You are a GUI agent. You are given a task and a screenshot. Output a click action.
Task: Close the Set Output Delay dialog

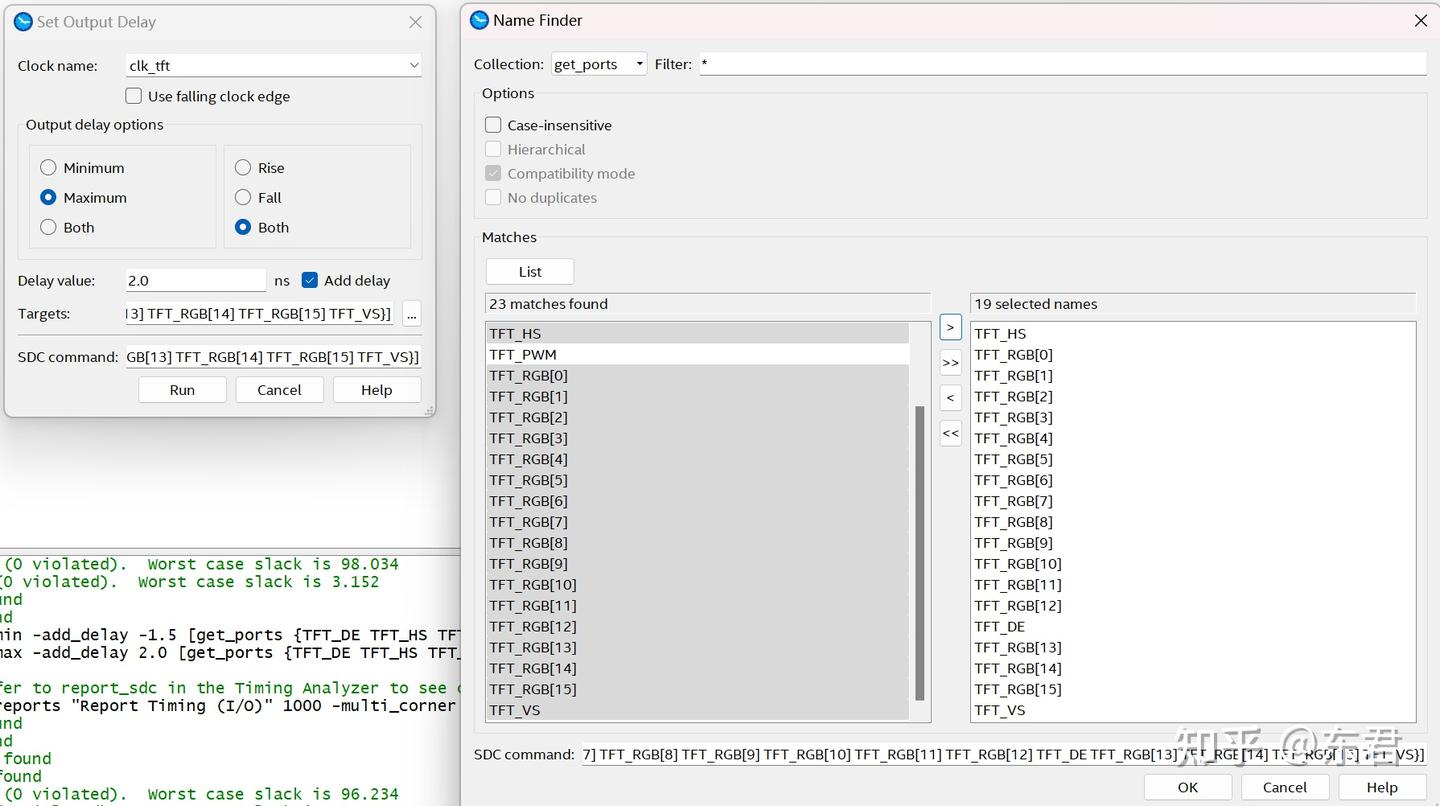[416, 22]
